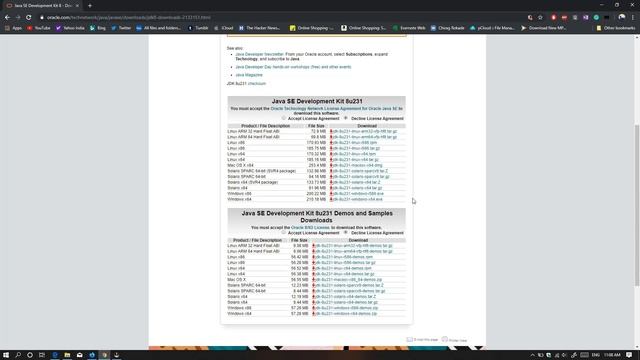
Task: Click the E-mail this page link
Action: point(422,340)
